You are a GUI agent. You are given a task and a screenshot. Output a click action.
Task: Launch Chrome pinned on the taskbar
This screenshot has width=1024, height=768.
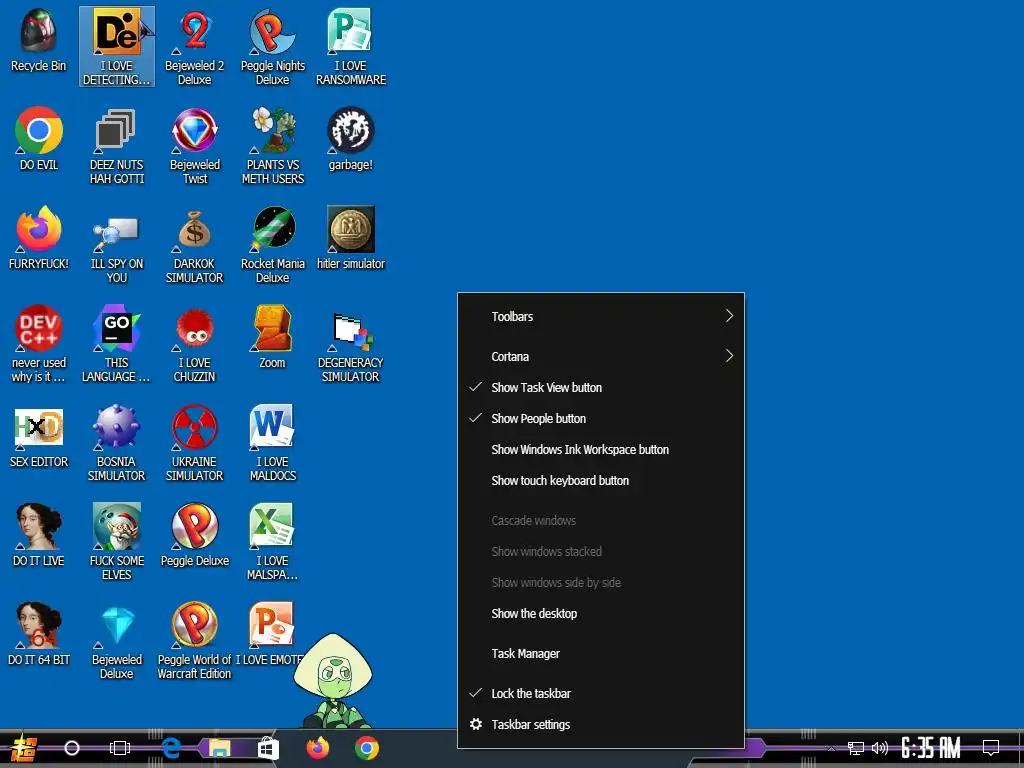click(x=367, y=748)
